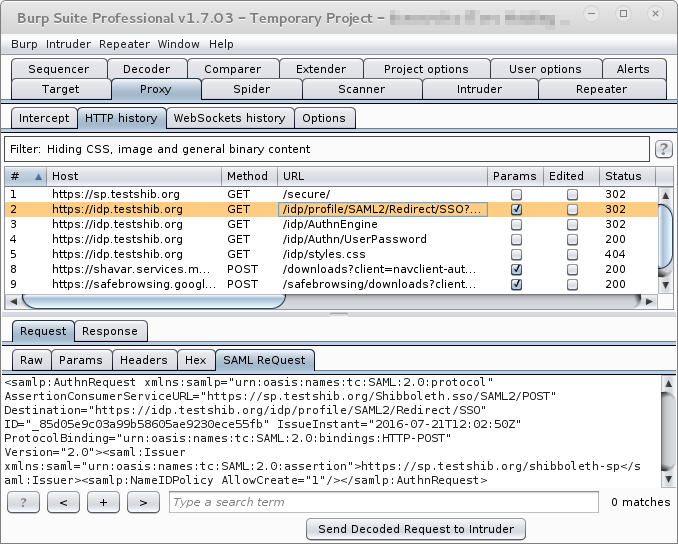678x544 pixels.
Task: Click the sort arrow in the # column
Action: coord(38,176)
